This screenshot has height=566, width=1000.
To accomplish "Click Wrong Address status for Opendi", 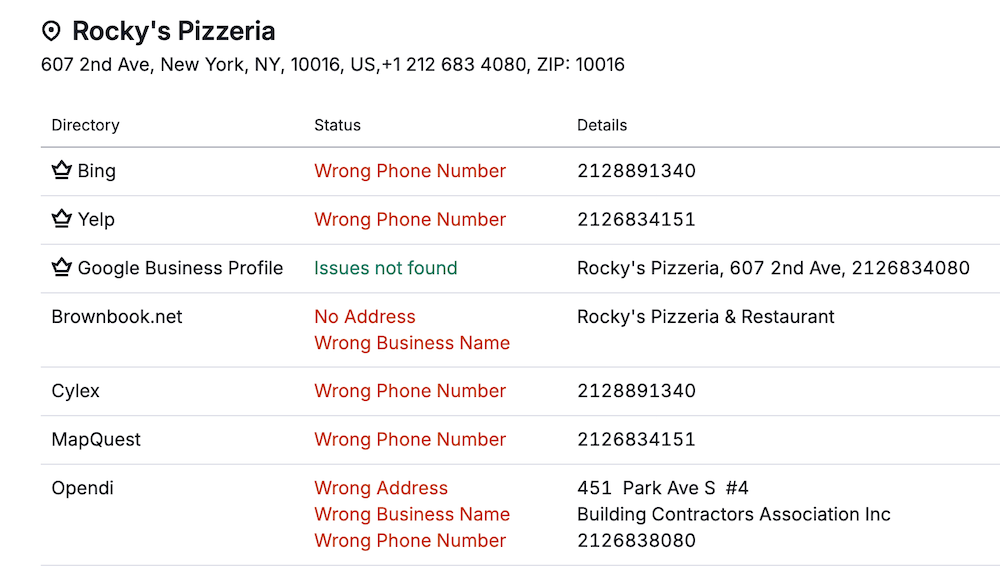I will coord(381,488).
